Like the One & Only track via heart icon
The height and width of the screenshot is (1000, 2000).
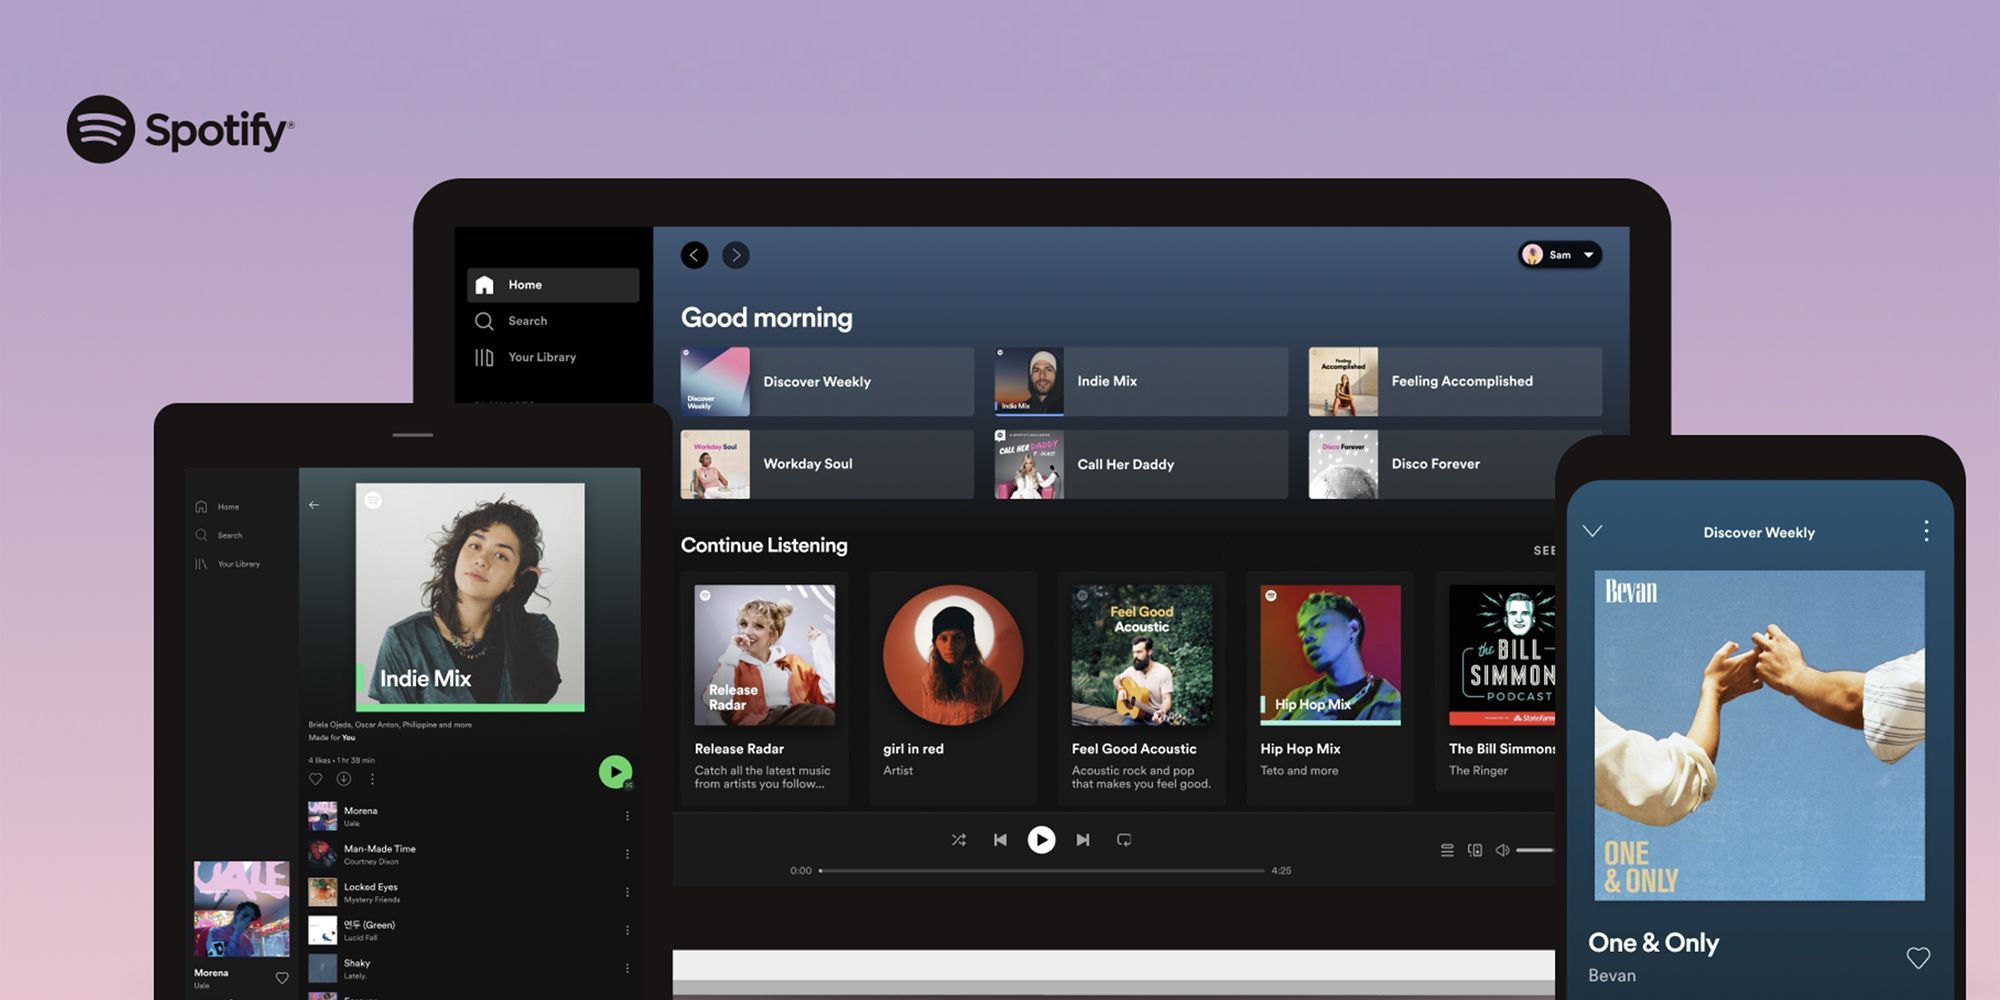pyautogui.click(x=1919, y=956)
